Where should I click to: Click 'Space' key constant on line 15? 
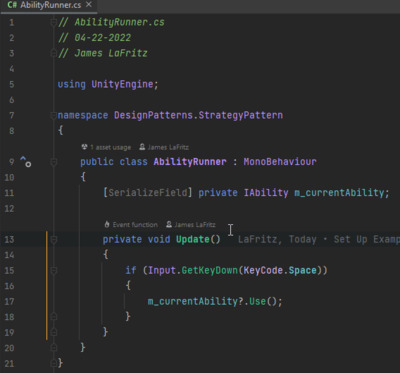point(302,270)
